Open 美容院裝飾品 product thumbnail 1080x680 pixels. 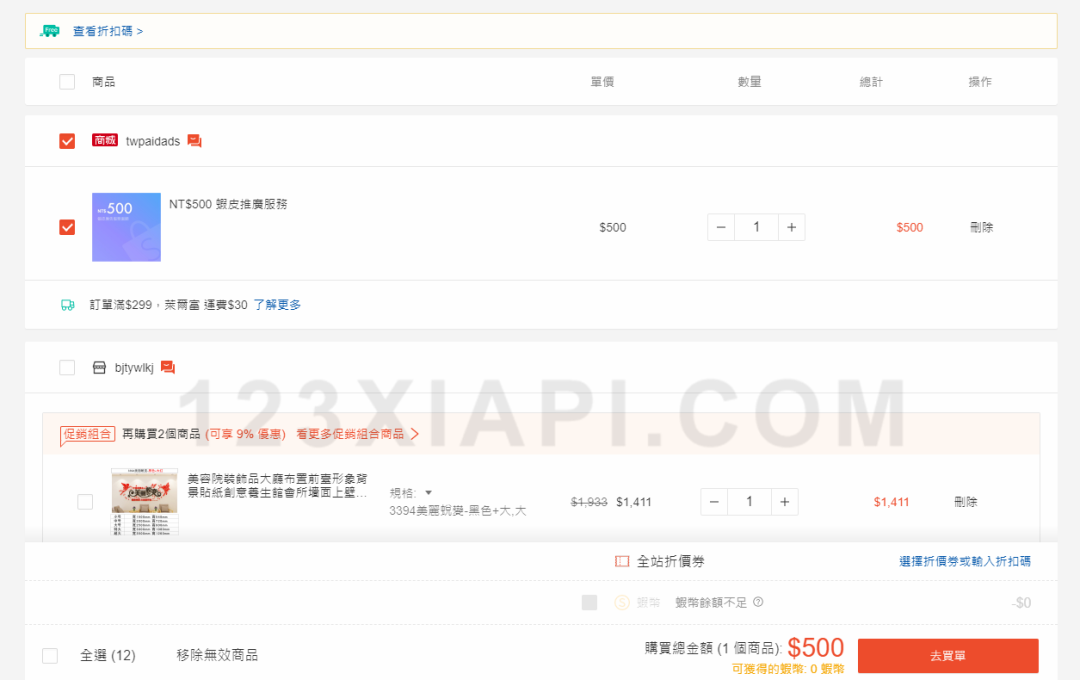point(145,502)
